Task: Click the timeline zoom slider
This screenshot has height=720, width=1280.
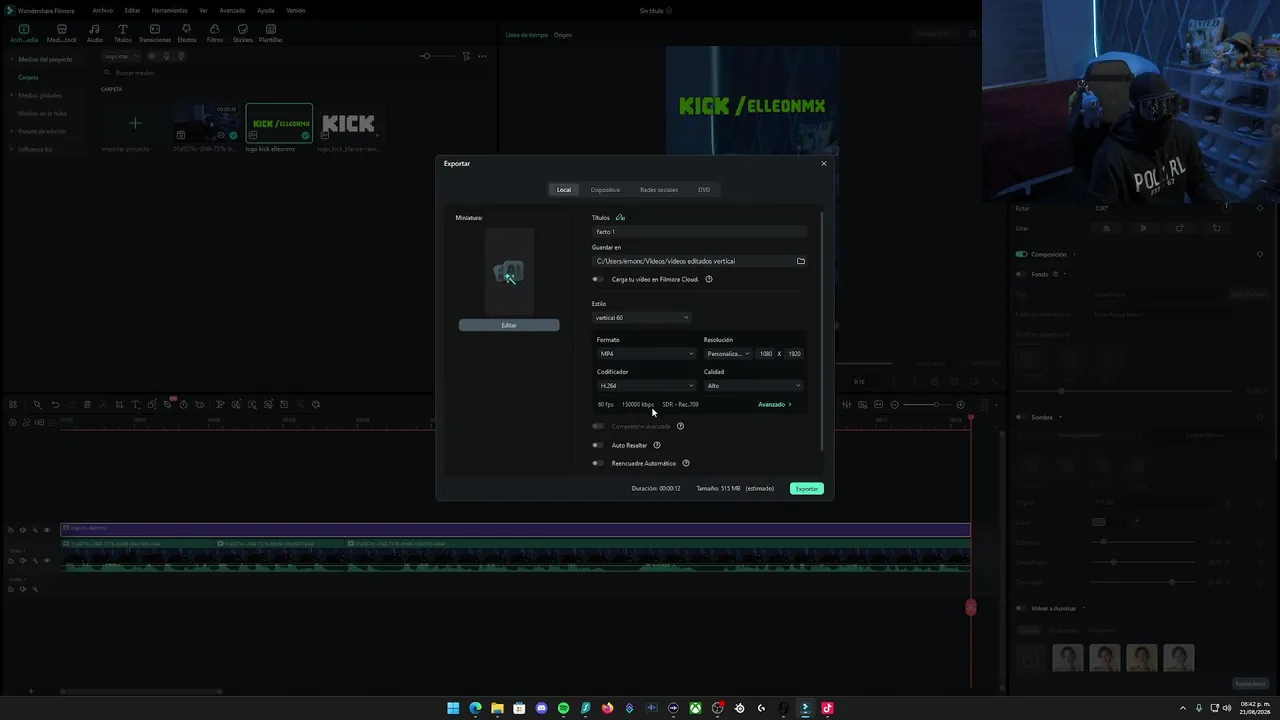Action: (928, 405)
